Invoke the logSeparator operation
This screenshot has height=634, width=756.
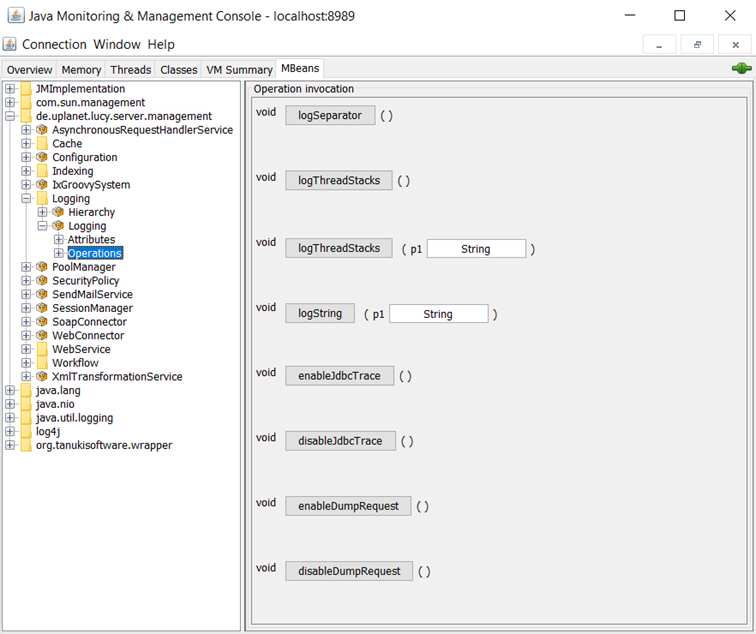[x=330, y=115]
